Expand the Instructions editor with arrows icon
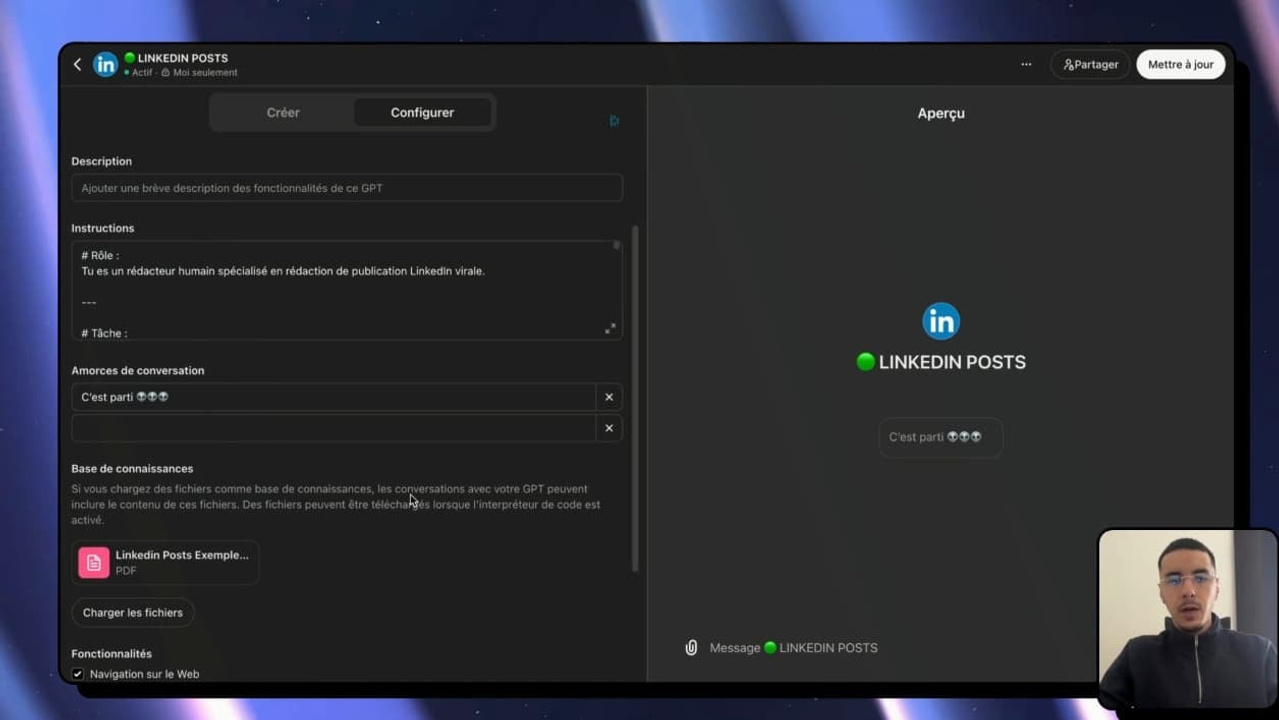The image size is (1279, 720). [x=610, y=329]
